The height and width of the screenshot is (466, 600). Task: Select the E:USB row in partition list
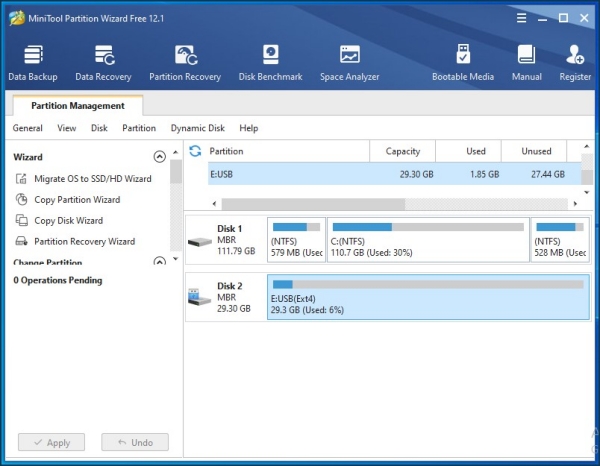point(395,174)
